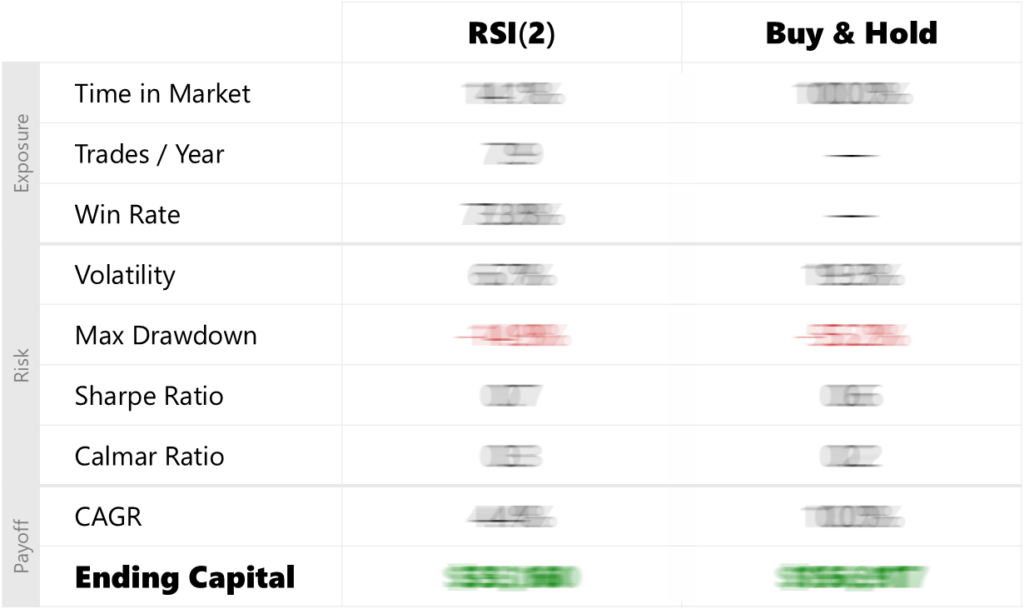Image resolution: width=1024 pixels, height=609 pixels.
Task: Select the Sharpe Ratio row label
Action: click(149, 396)
